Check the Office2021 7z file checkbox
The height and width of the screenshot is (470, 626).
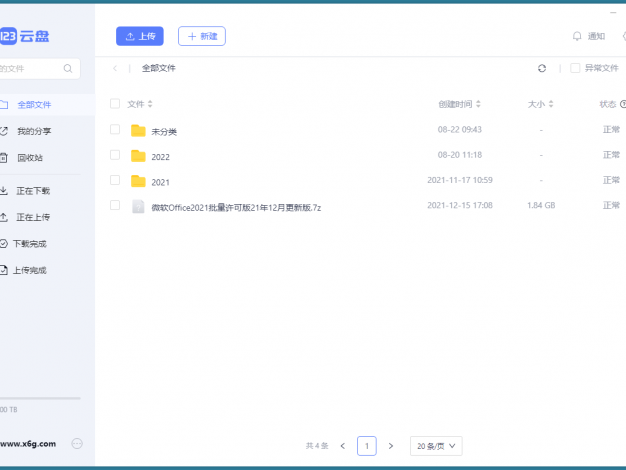pos(115,205)
